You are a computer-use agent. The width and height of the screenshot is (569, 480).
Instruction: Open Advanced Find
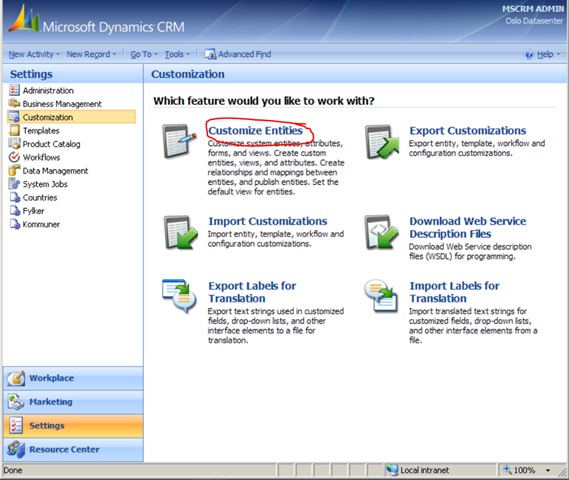click(x=238, y=54)
